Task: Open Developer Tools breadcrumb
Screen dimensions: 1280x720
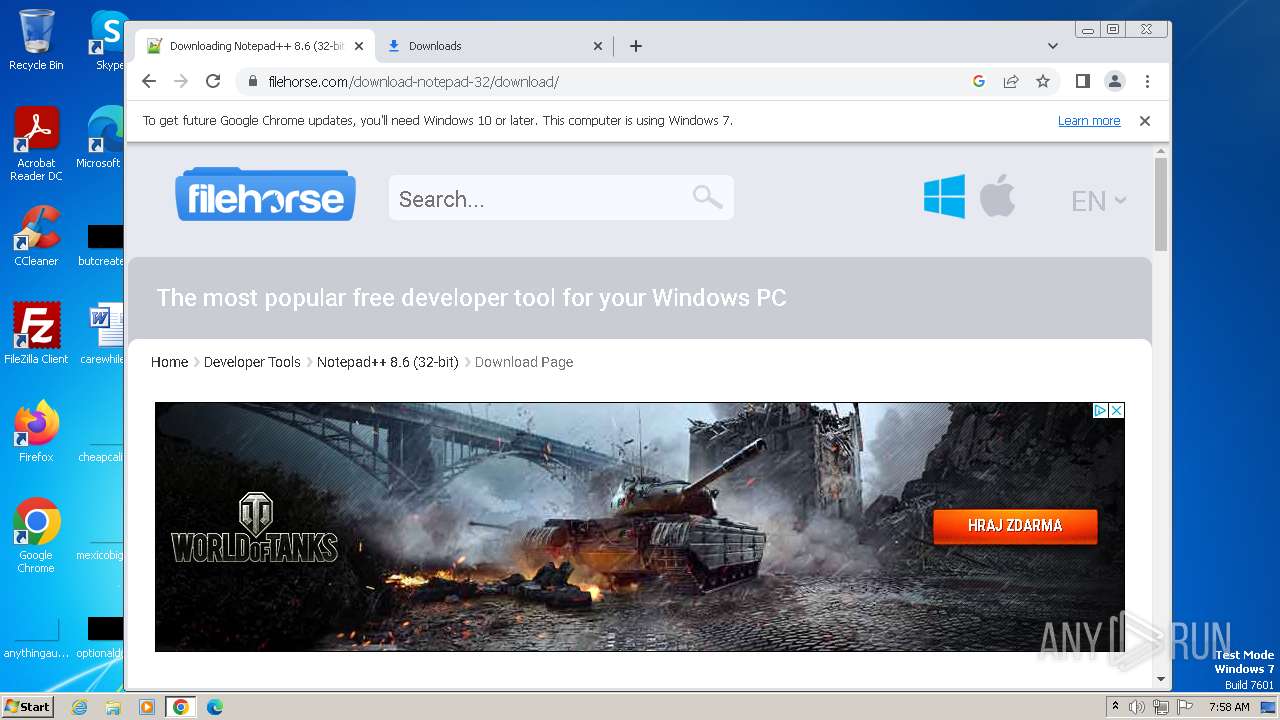Action: click(x=252, y=362)
